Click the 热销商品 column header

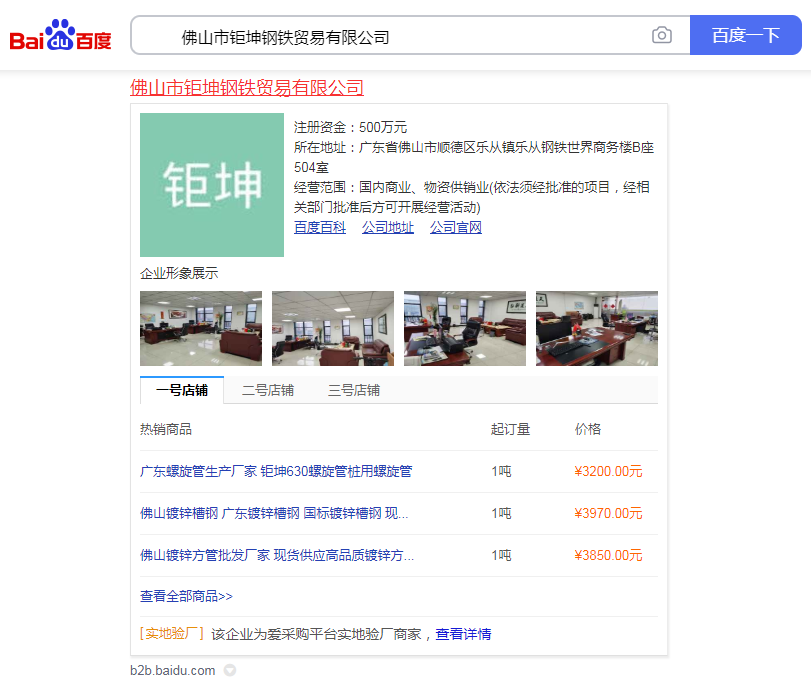coord(166,429)
